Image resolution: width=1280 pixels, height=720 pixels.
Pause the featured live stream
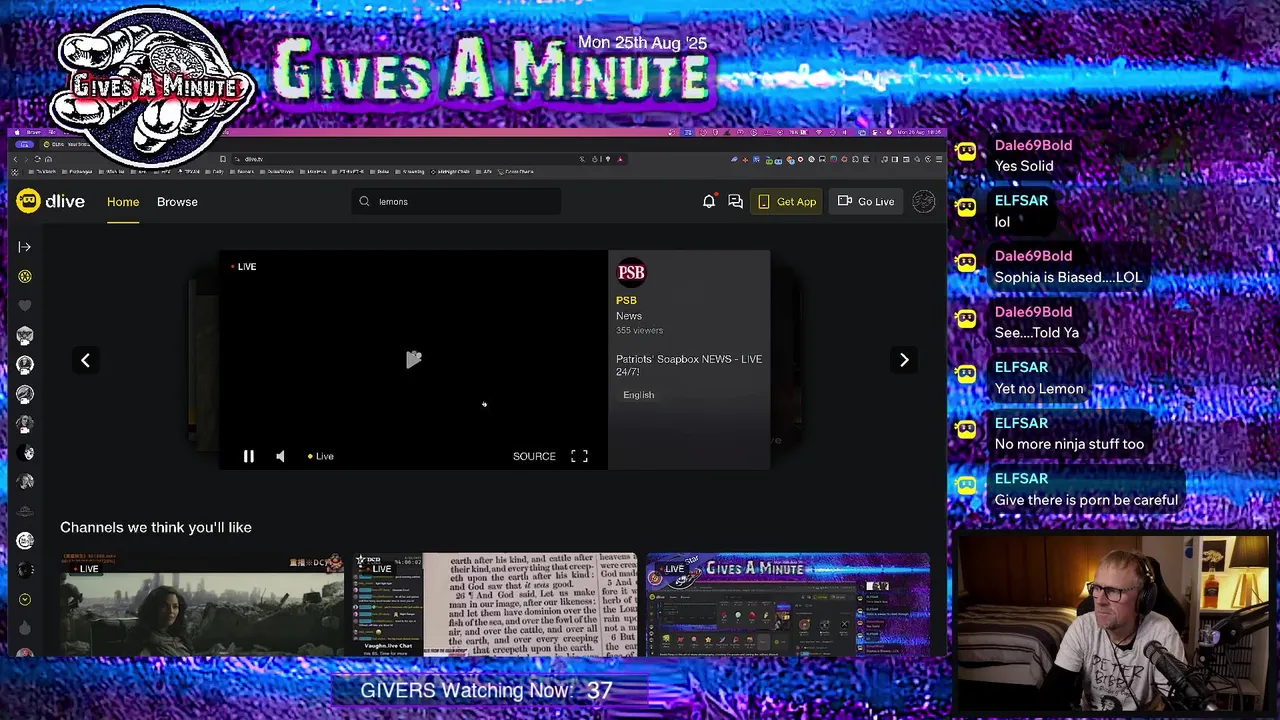(x=248, y=456)
